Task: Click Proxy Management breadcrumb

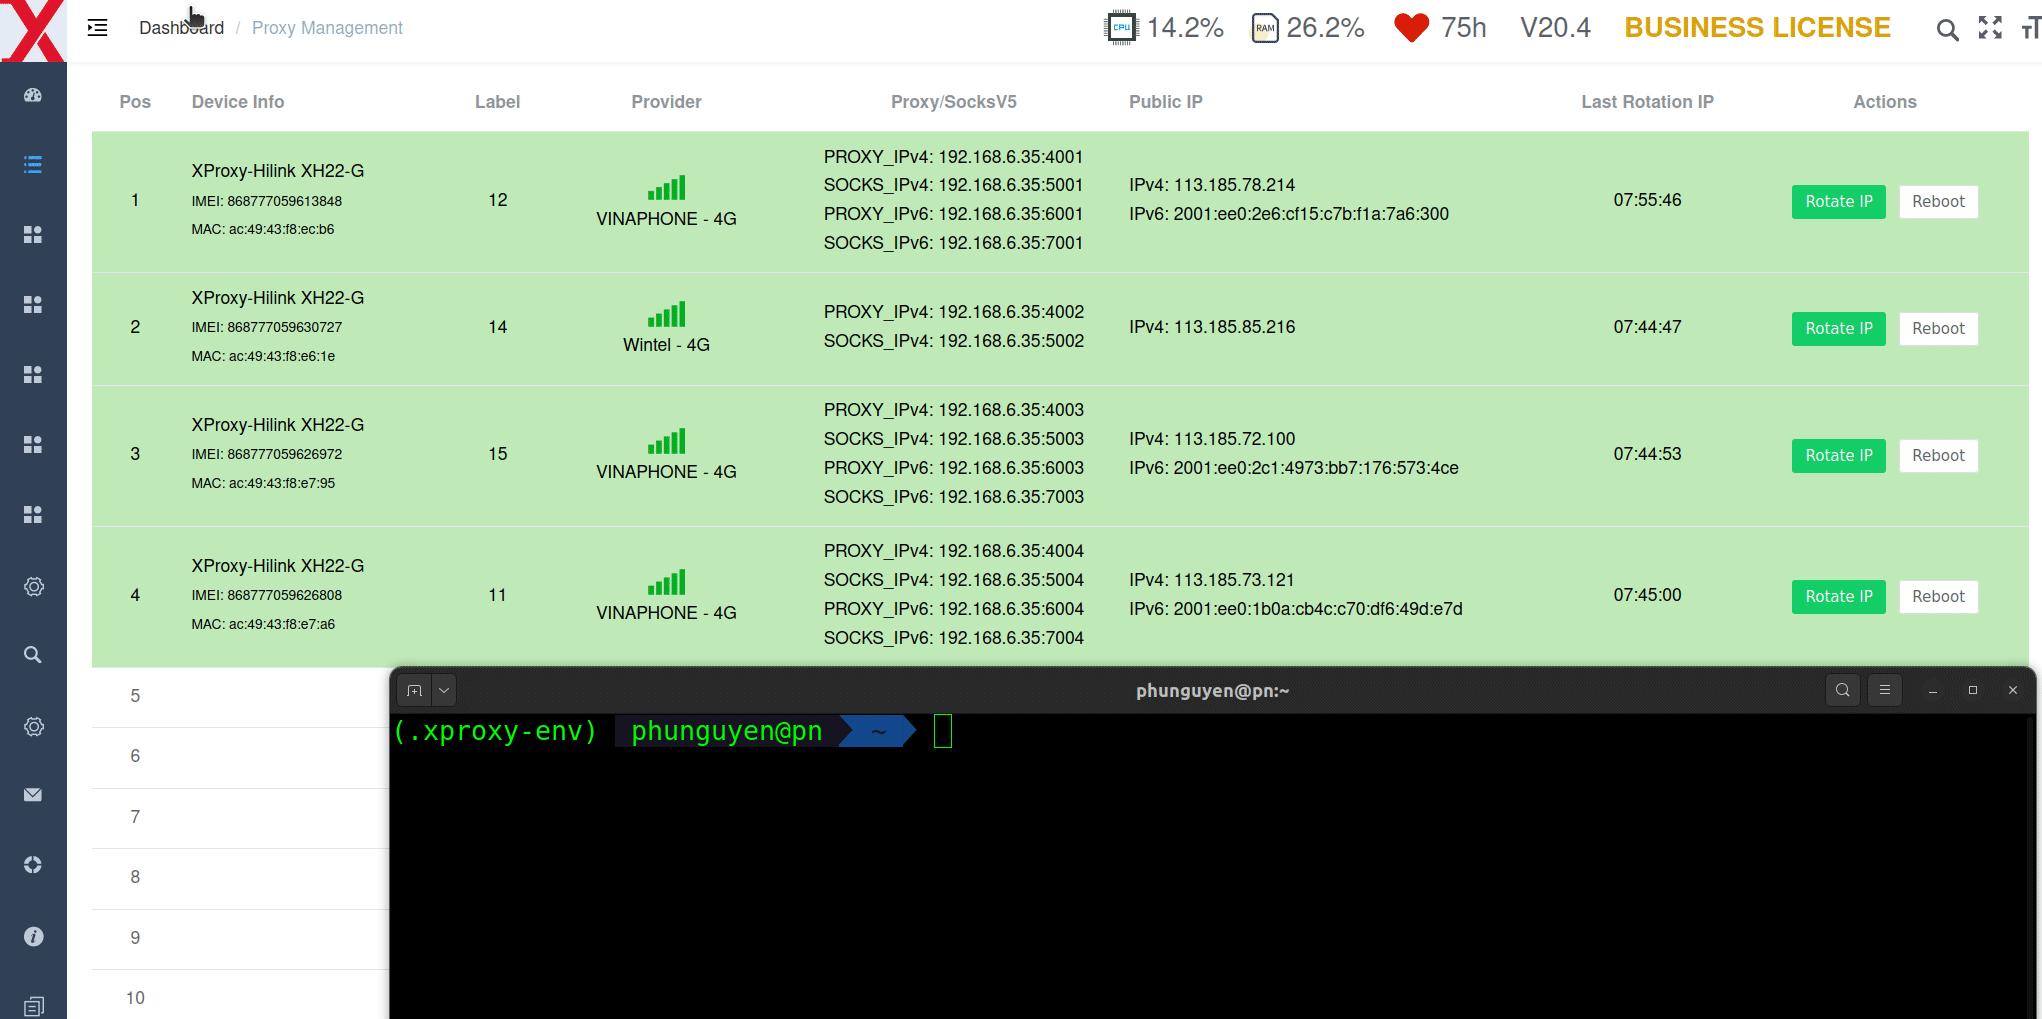Action: [x=327, y=28]
